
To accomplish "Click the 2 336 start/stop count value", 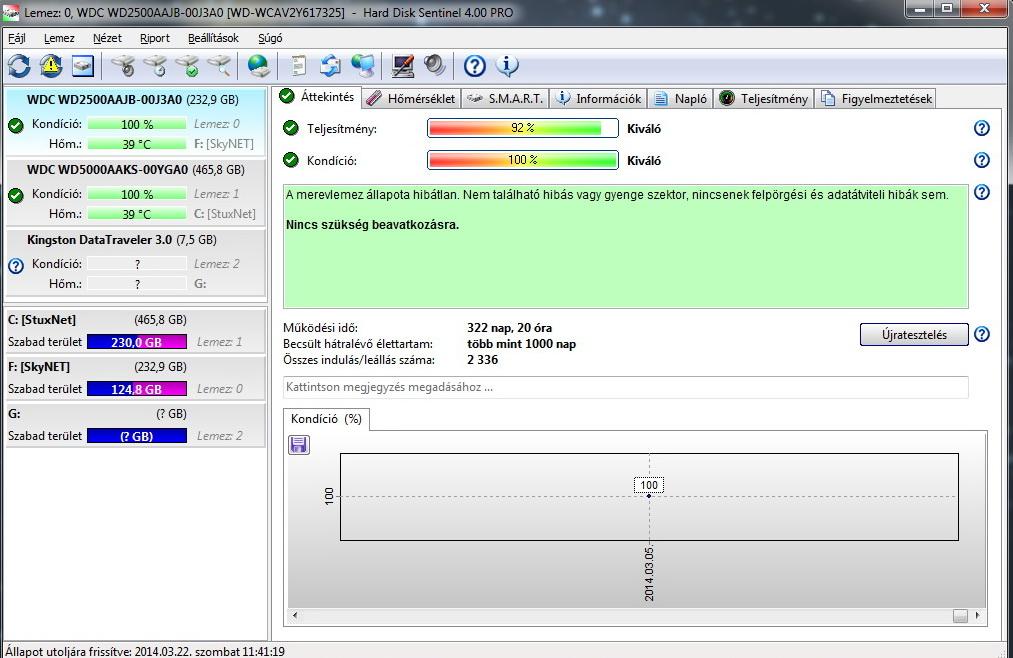I will 483,360.
